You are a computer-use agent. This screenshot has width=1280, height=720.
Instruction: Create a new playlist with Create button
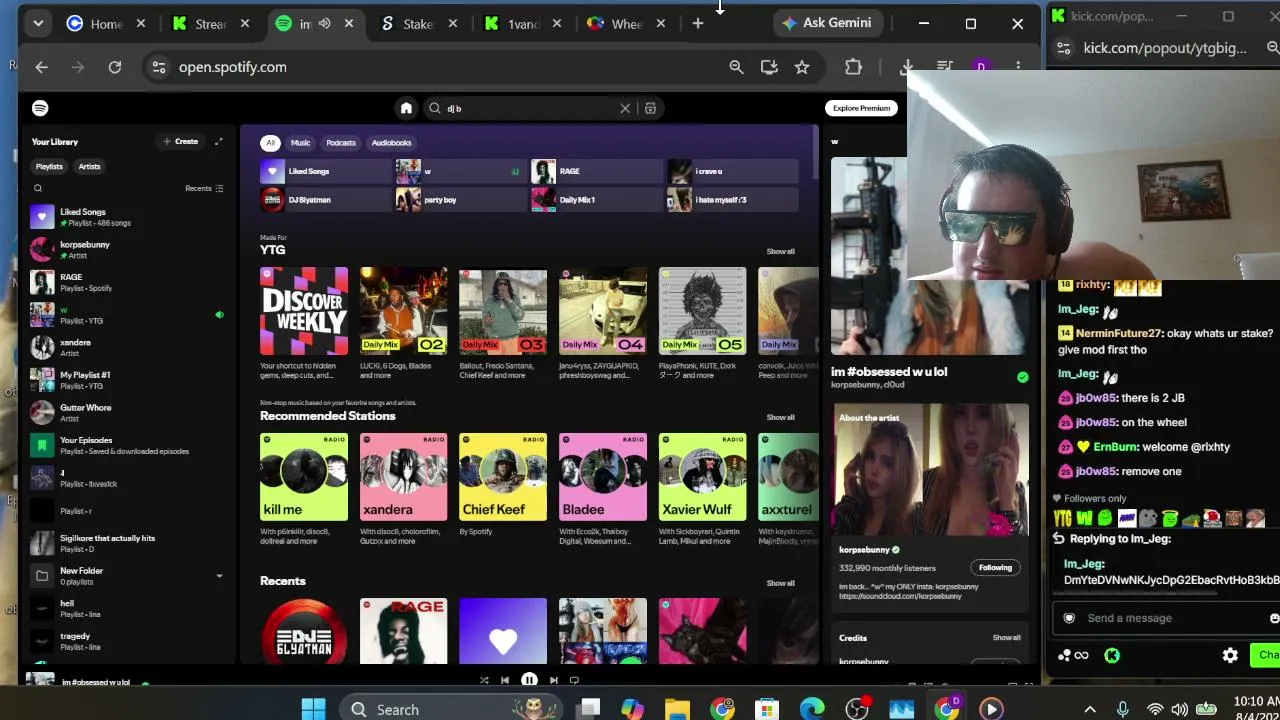tap(181, 141)
